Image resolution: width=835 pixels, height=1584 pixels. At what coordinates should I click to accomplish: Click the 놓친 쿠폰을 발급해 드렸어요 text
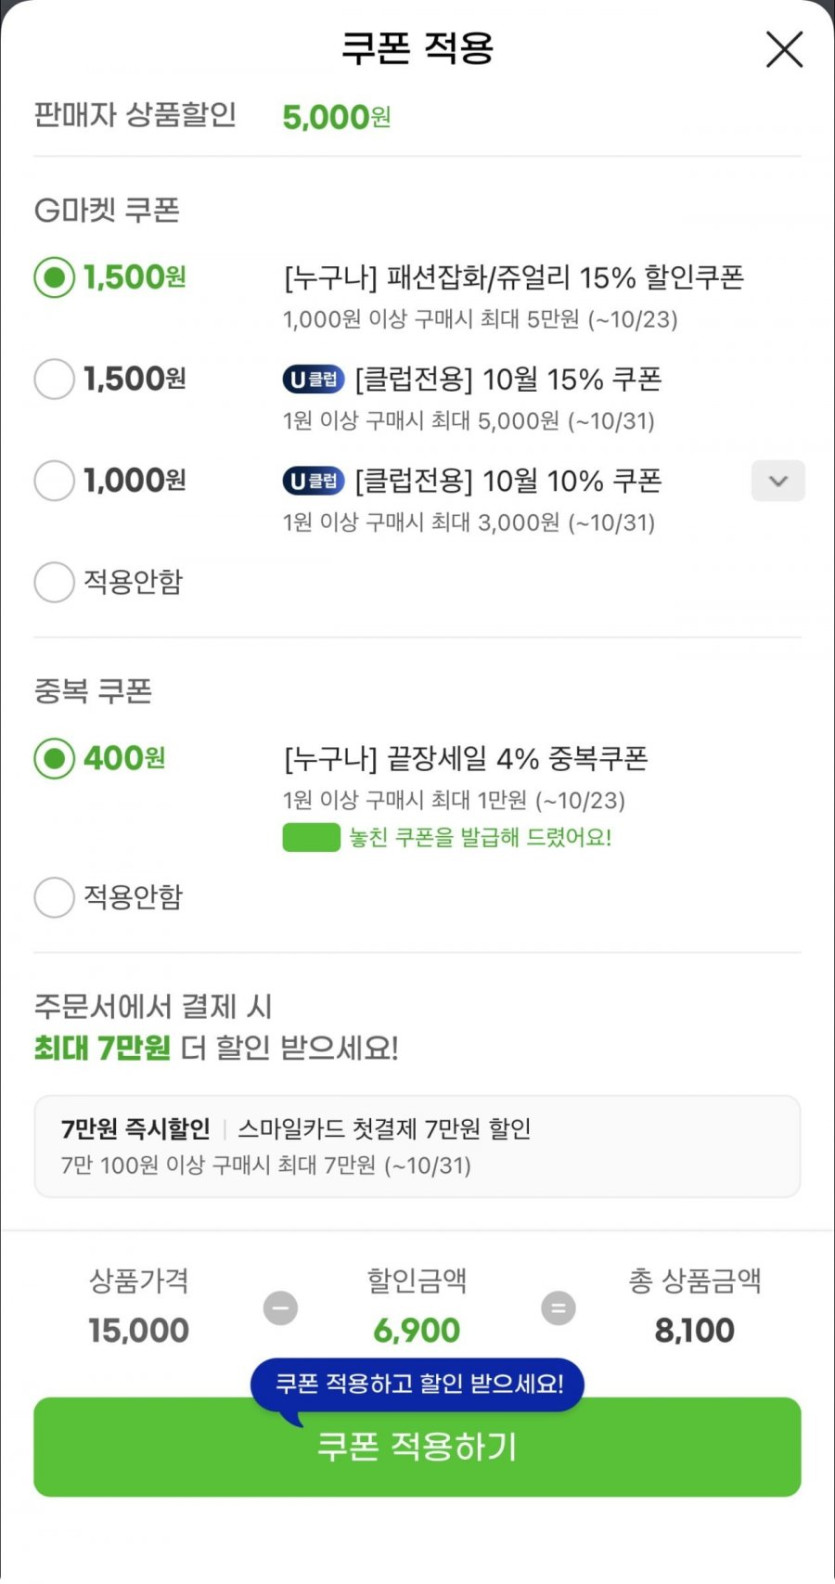coord(480,838)
